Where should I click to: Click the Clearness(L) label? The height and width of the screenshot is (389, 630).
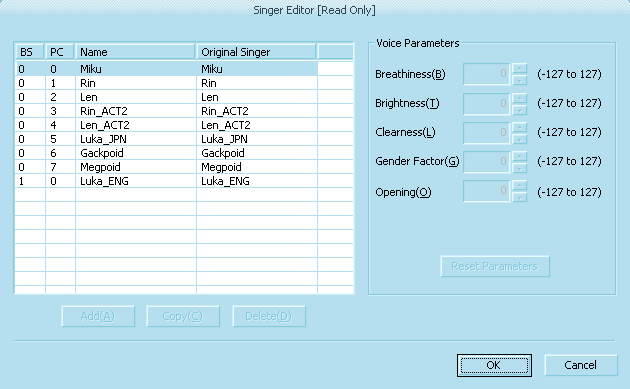click(405, 132)
